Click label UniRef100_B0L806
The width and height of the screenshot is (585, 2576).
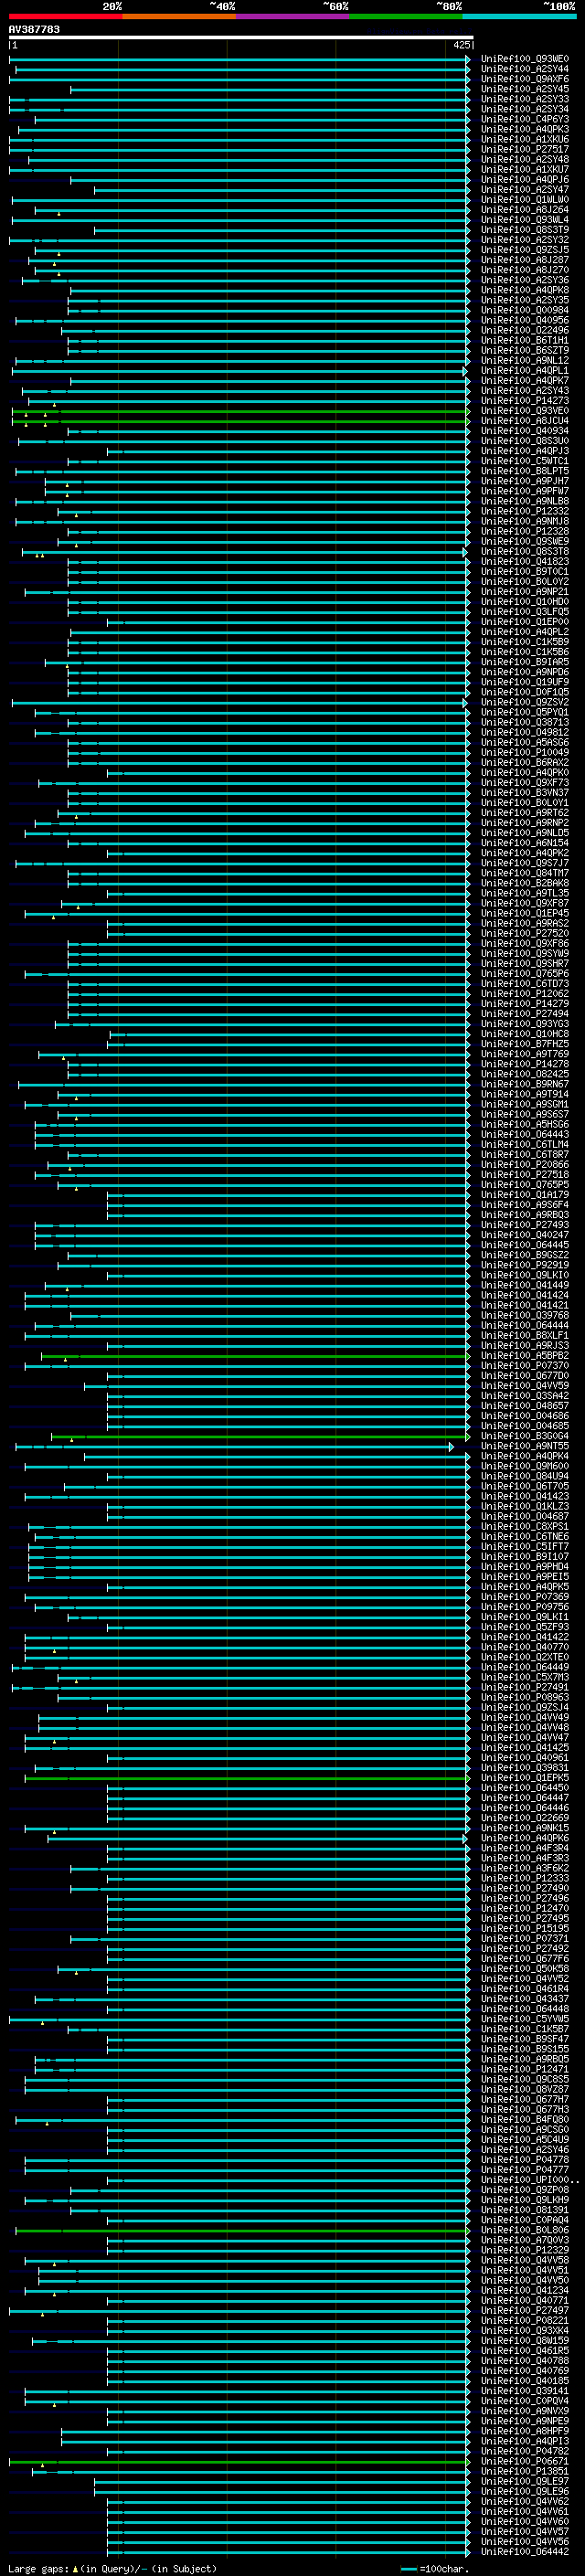pos(524,2230)
